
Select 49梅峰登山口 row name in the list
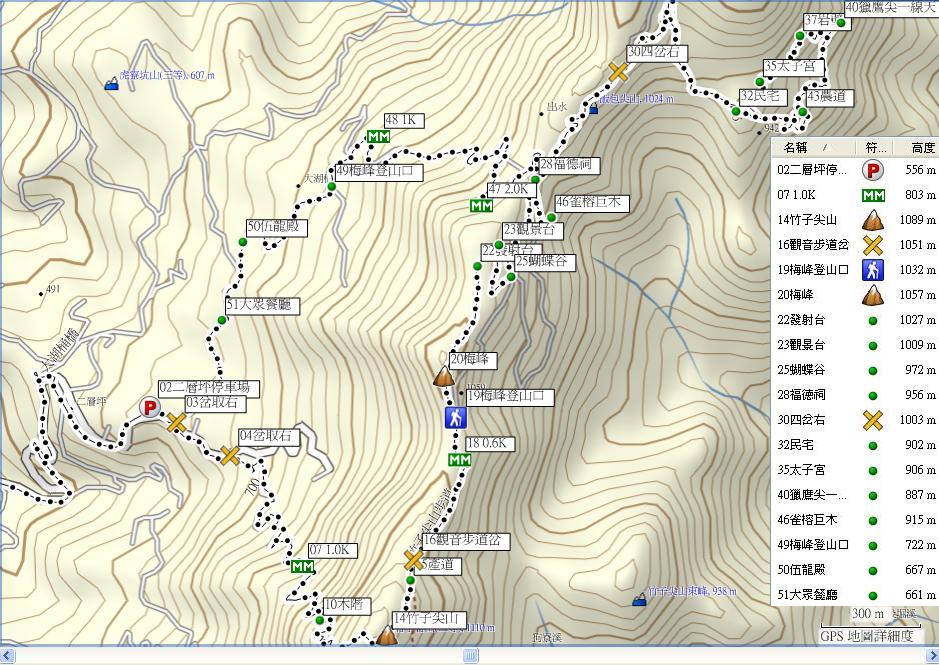tap(813, 545)
